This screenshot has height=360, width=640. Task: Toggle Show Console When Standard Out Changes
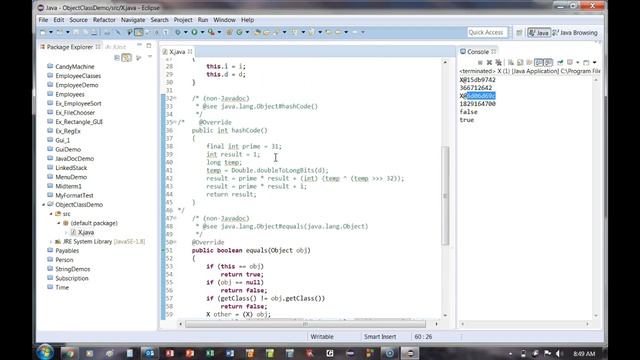pos(539,62)
